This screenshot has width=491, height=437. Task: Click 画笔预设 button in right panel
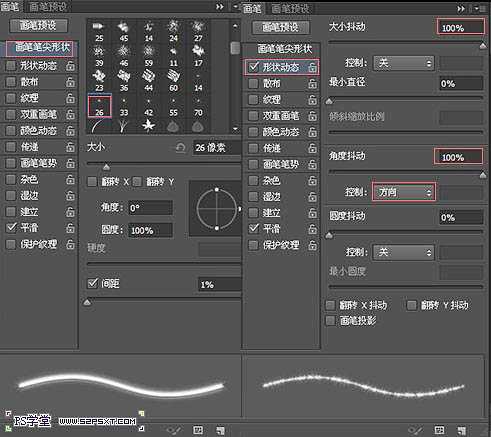pyautogui.click(x=281, y=27)
